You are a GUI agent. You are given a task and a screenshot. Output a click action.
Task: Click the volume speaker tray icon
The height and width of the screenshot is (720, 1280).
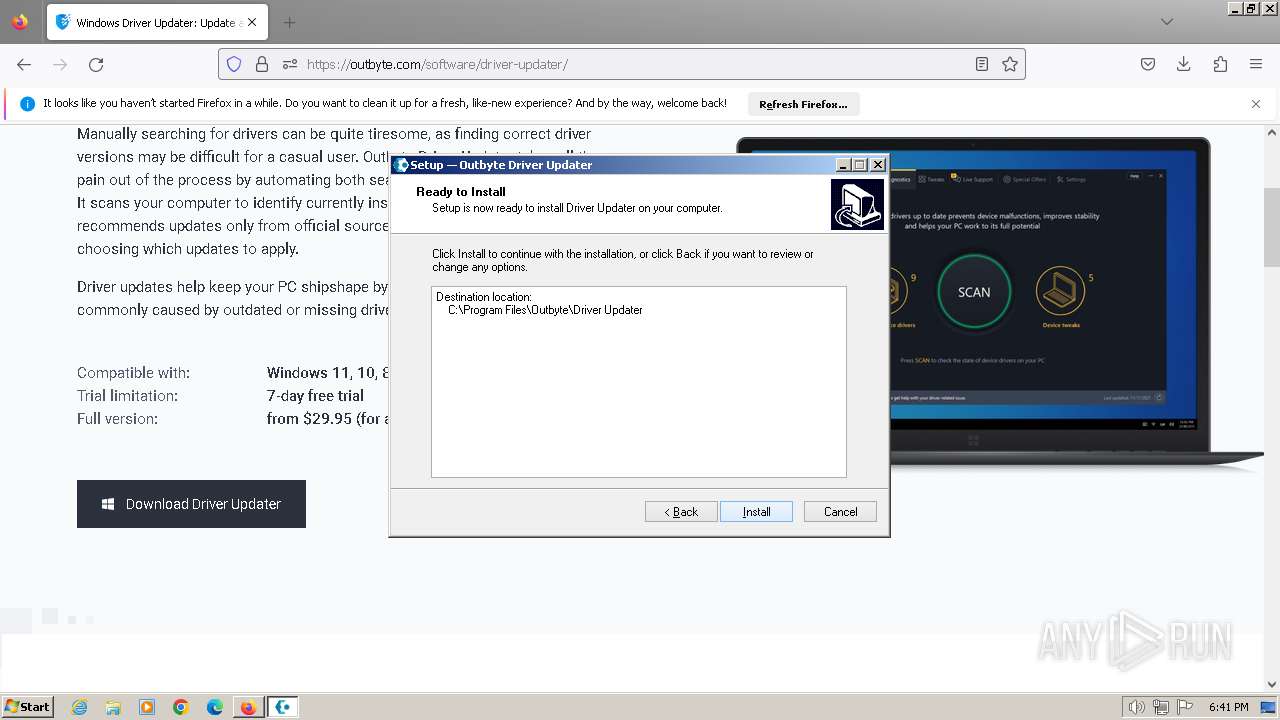tap(1137, 707)
